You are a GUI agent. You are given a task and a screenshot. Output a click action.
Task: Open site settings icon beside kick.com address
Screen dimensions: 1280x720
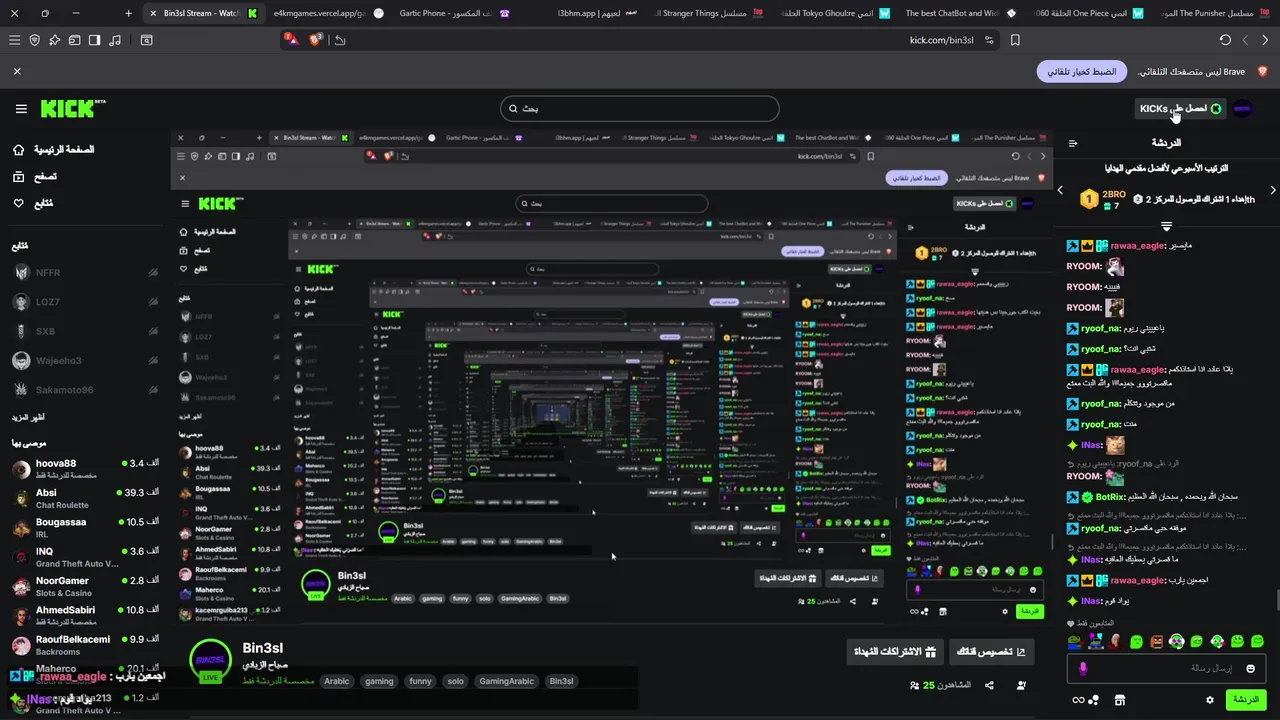pos(989,40)
